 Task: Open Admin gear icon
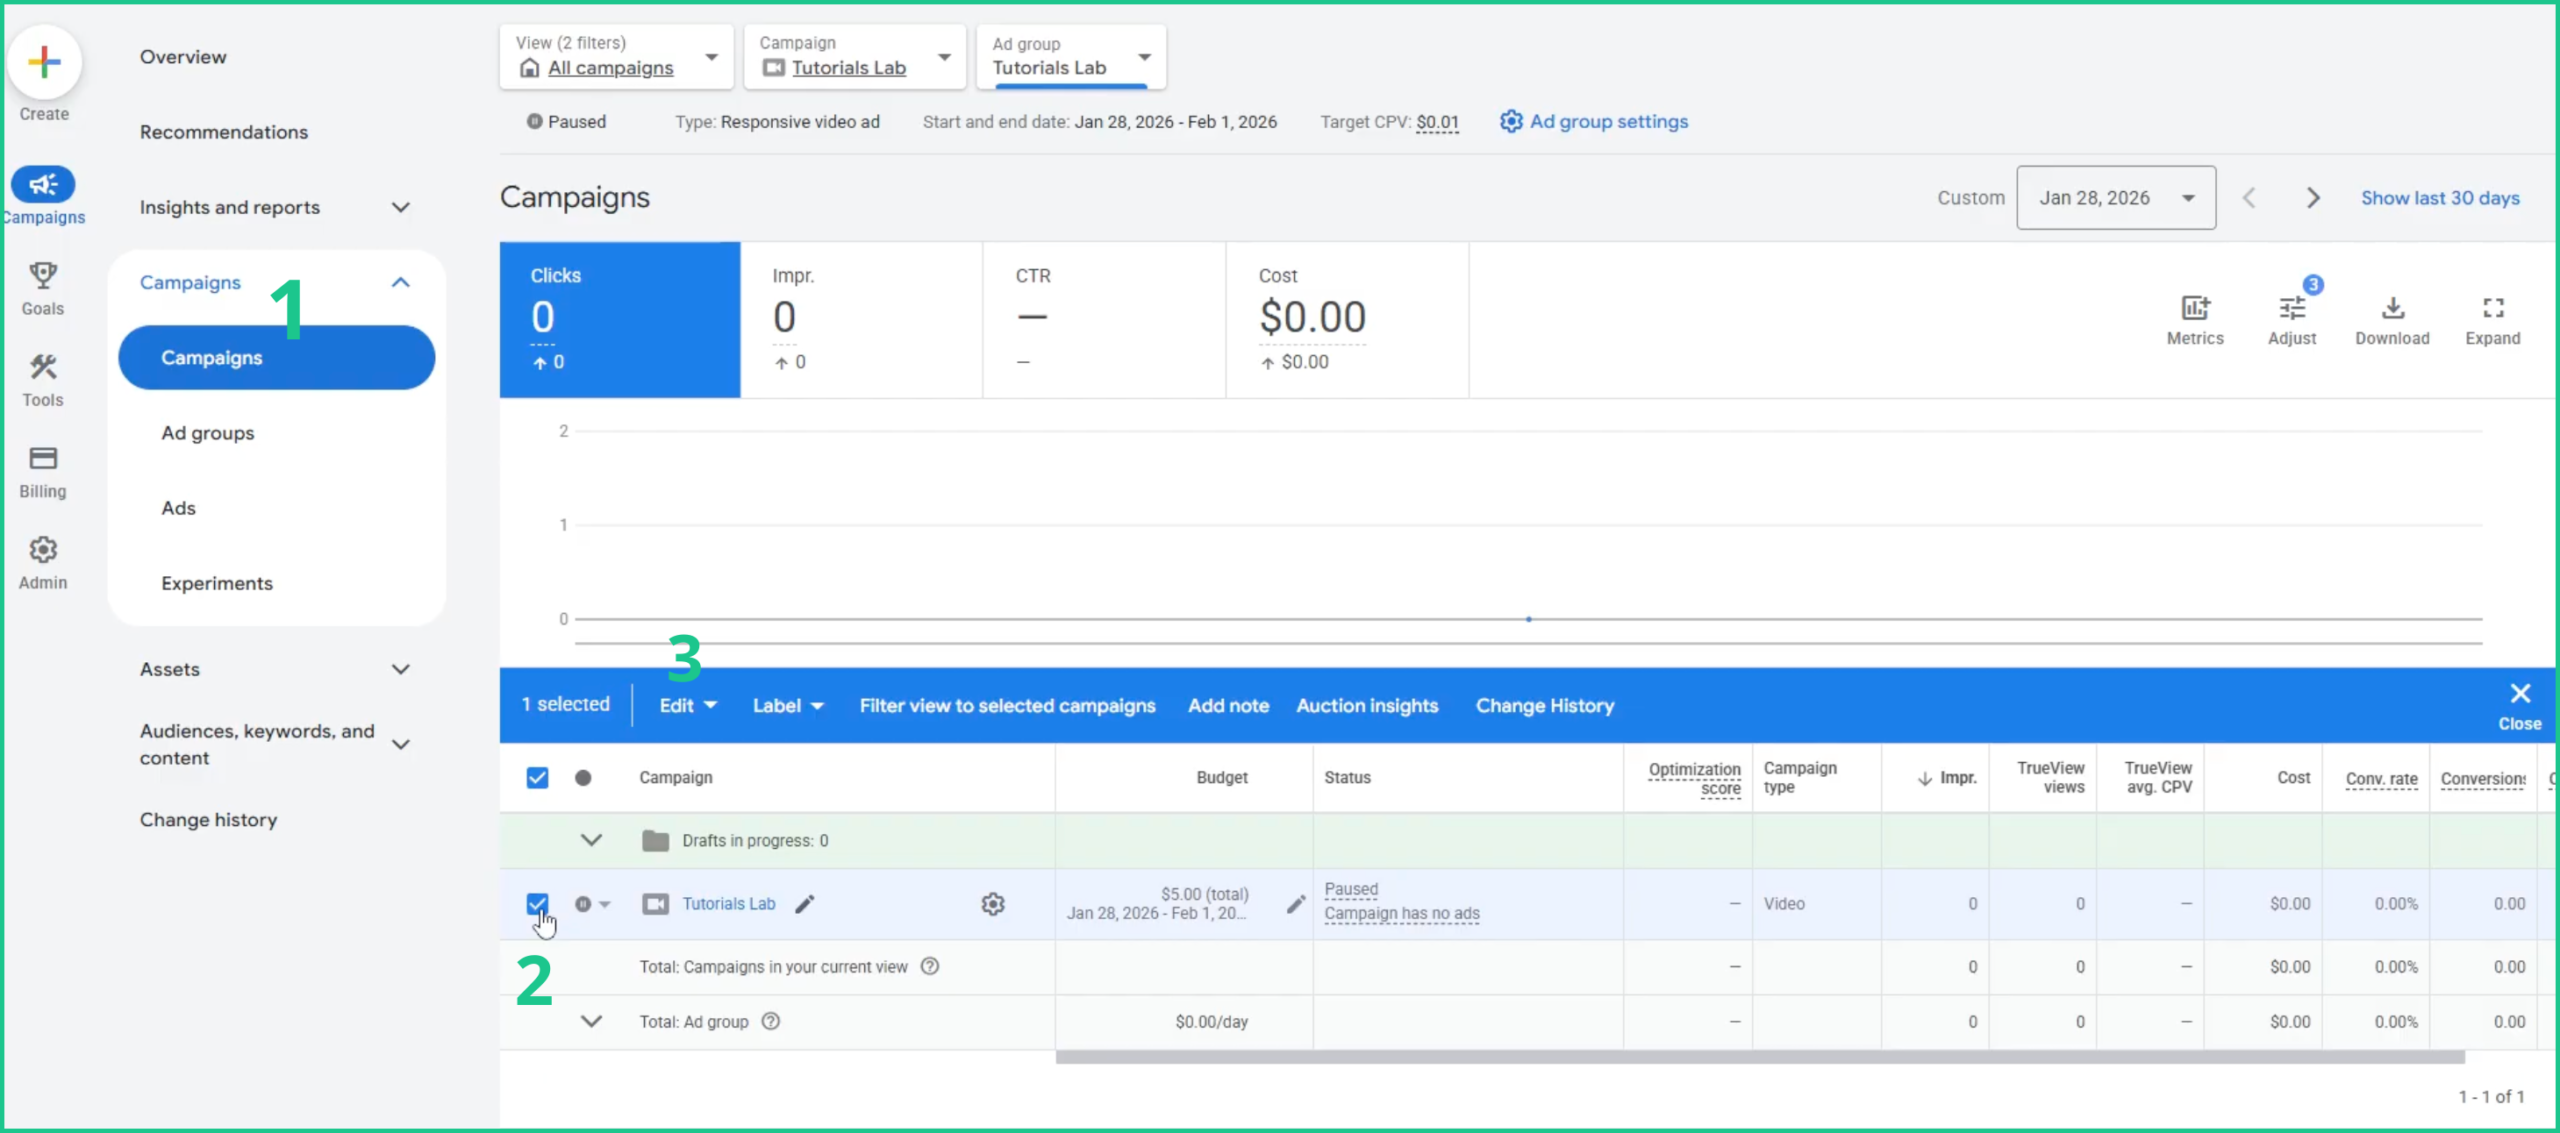click(43, 549)
